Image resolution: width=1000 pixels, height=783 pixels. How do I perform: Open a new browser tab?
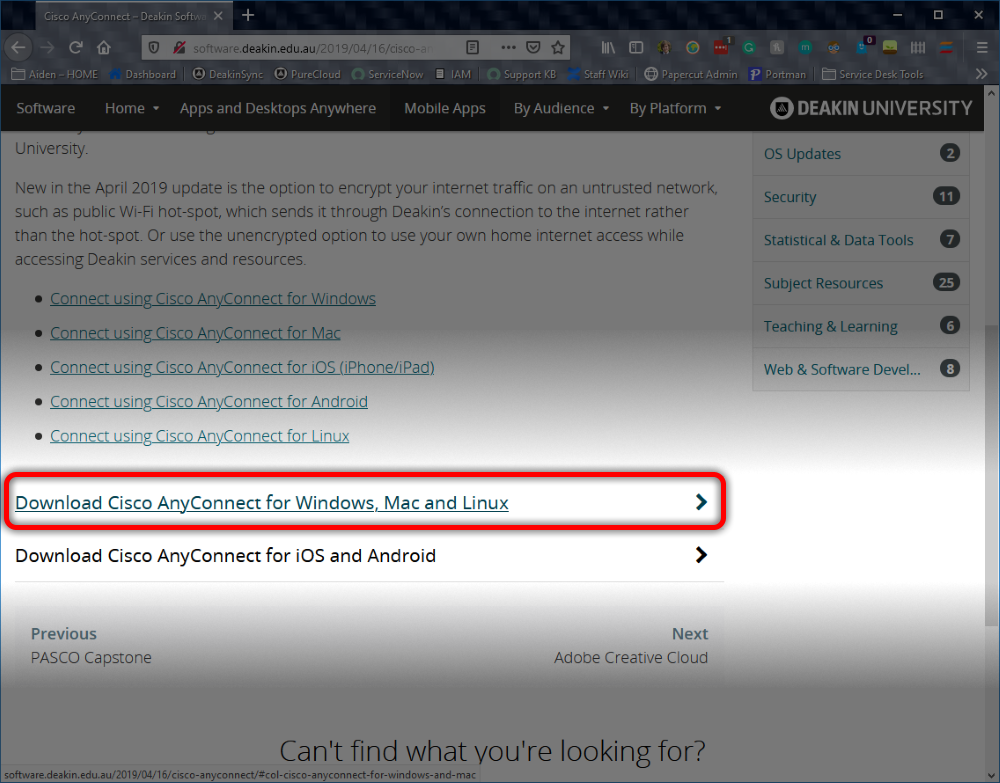click(x=248, y=15)
